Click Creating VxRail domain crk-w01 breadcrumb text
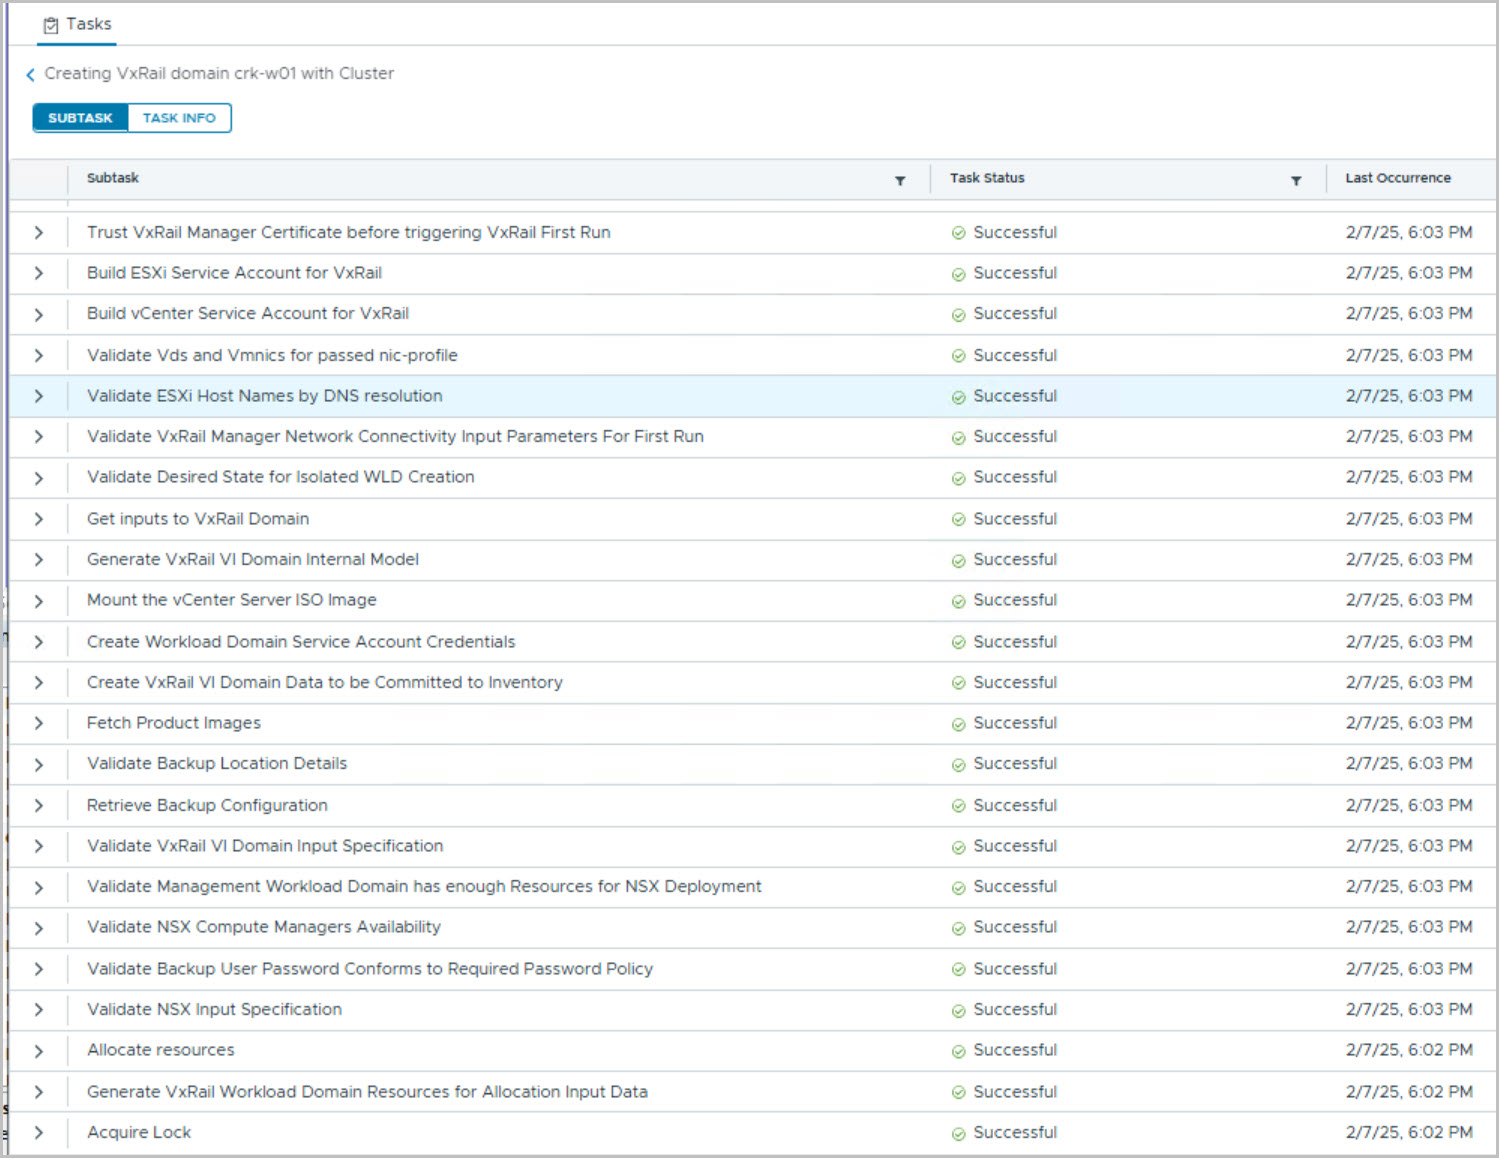 (x=219, y=74)
